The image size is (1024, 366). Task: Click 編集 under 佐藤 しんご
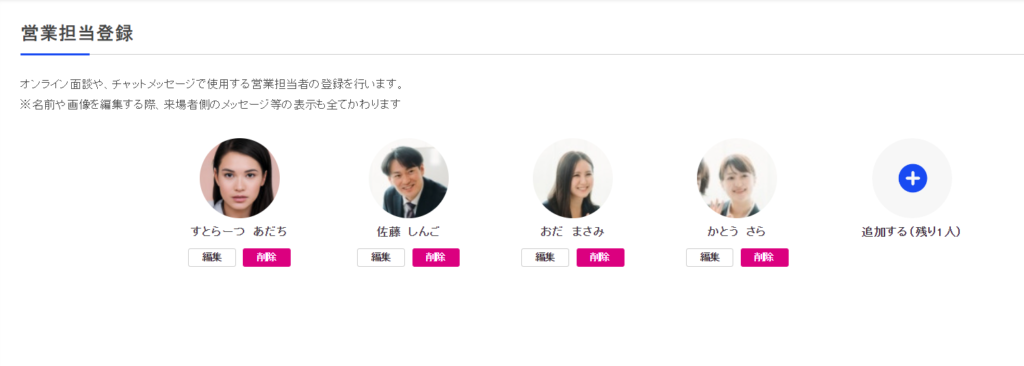(x=381, y=258)
